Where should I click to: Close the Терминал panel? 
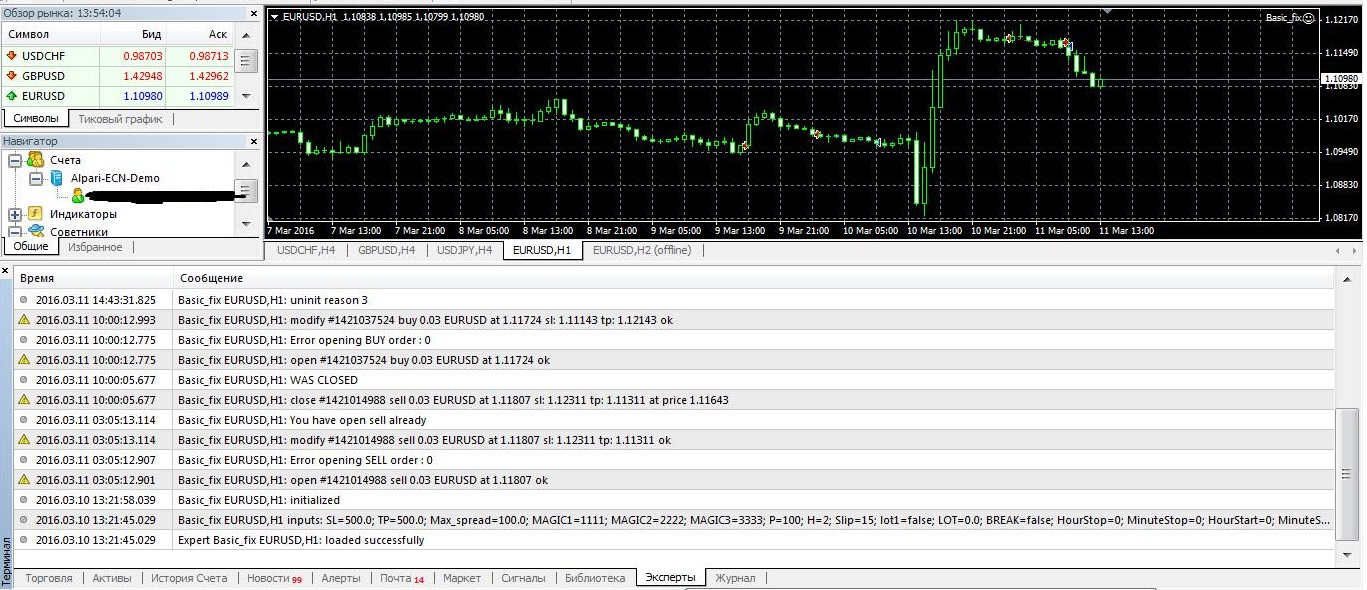pos(6,269)
